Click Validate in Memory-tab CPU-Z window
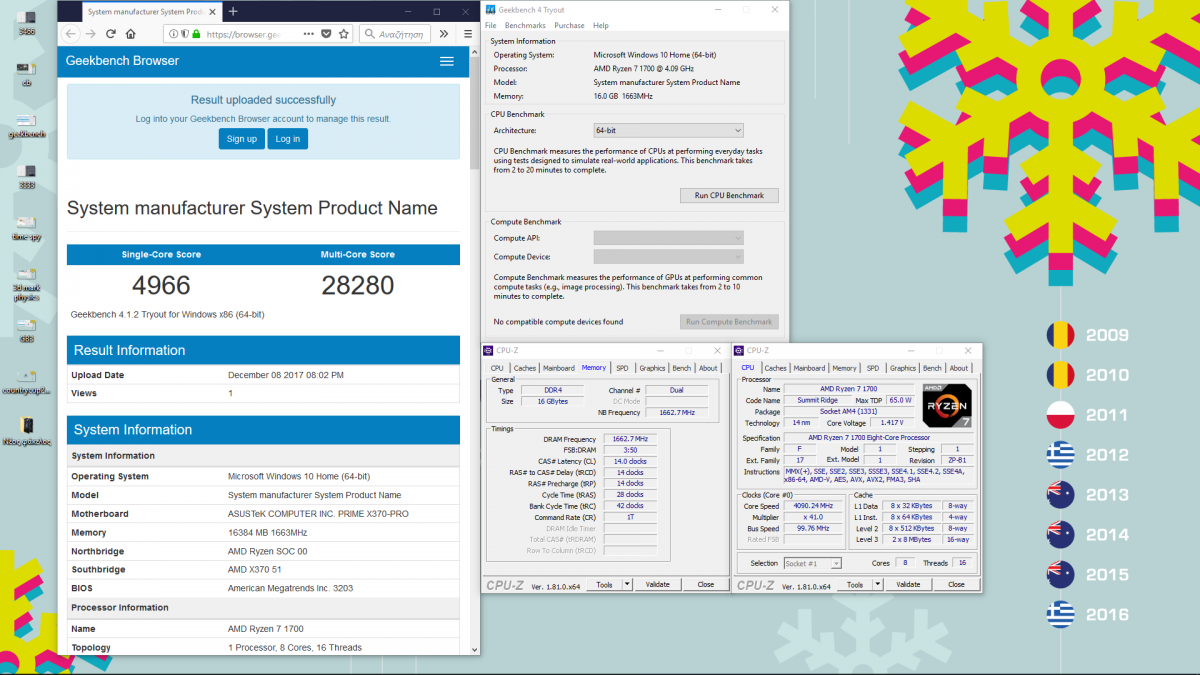 pos(657,584)
